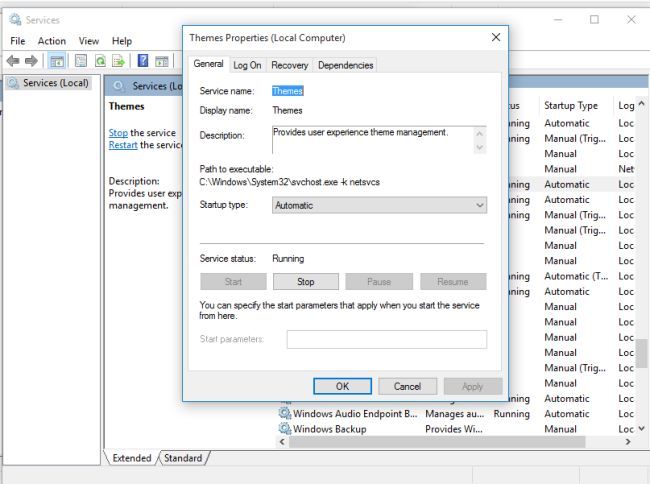The width and height of the screenshot is (650, 484).
Task: Confirm with the OK button
Action: [342, 386]
